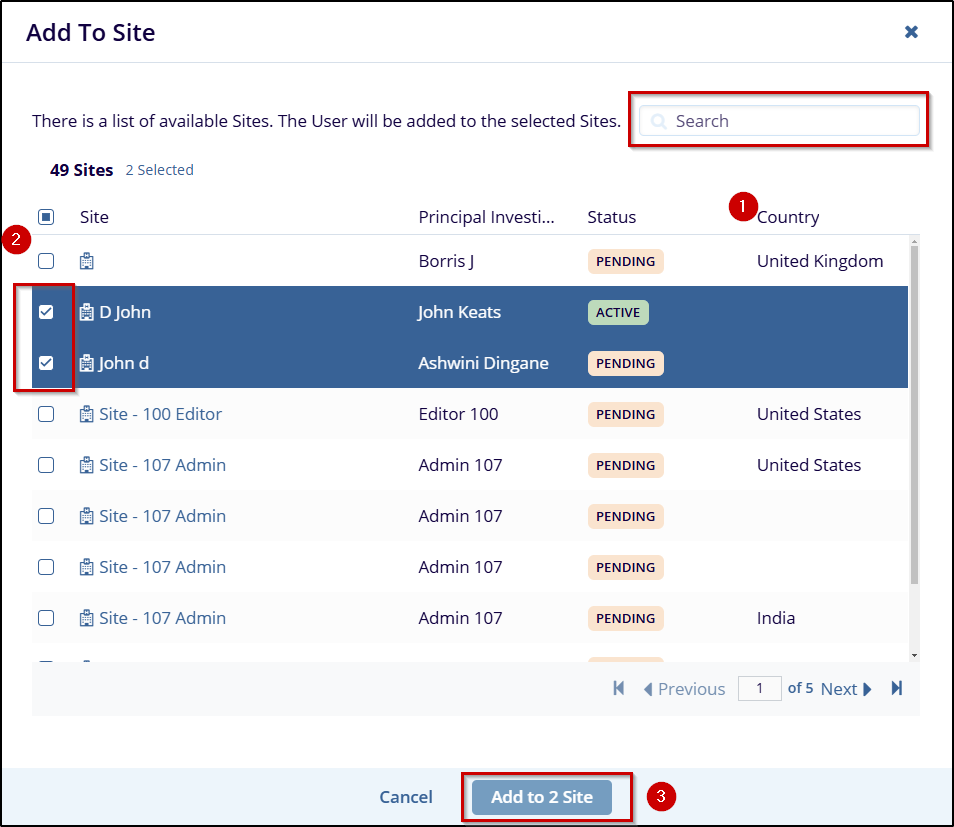
Task: Click the building icon next to John d
Action: tap(87, 363)
